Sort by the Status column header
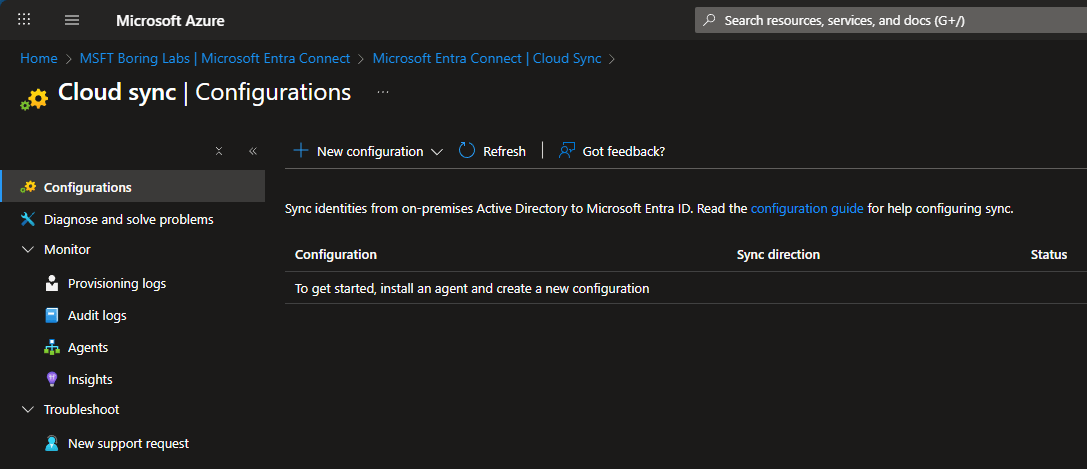 pyautogui.click(x=1049, y=254)
